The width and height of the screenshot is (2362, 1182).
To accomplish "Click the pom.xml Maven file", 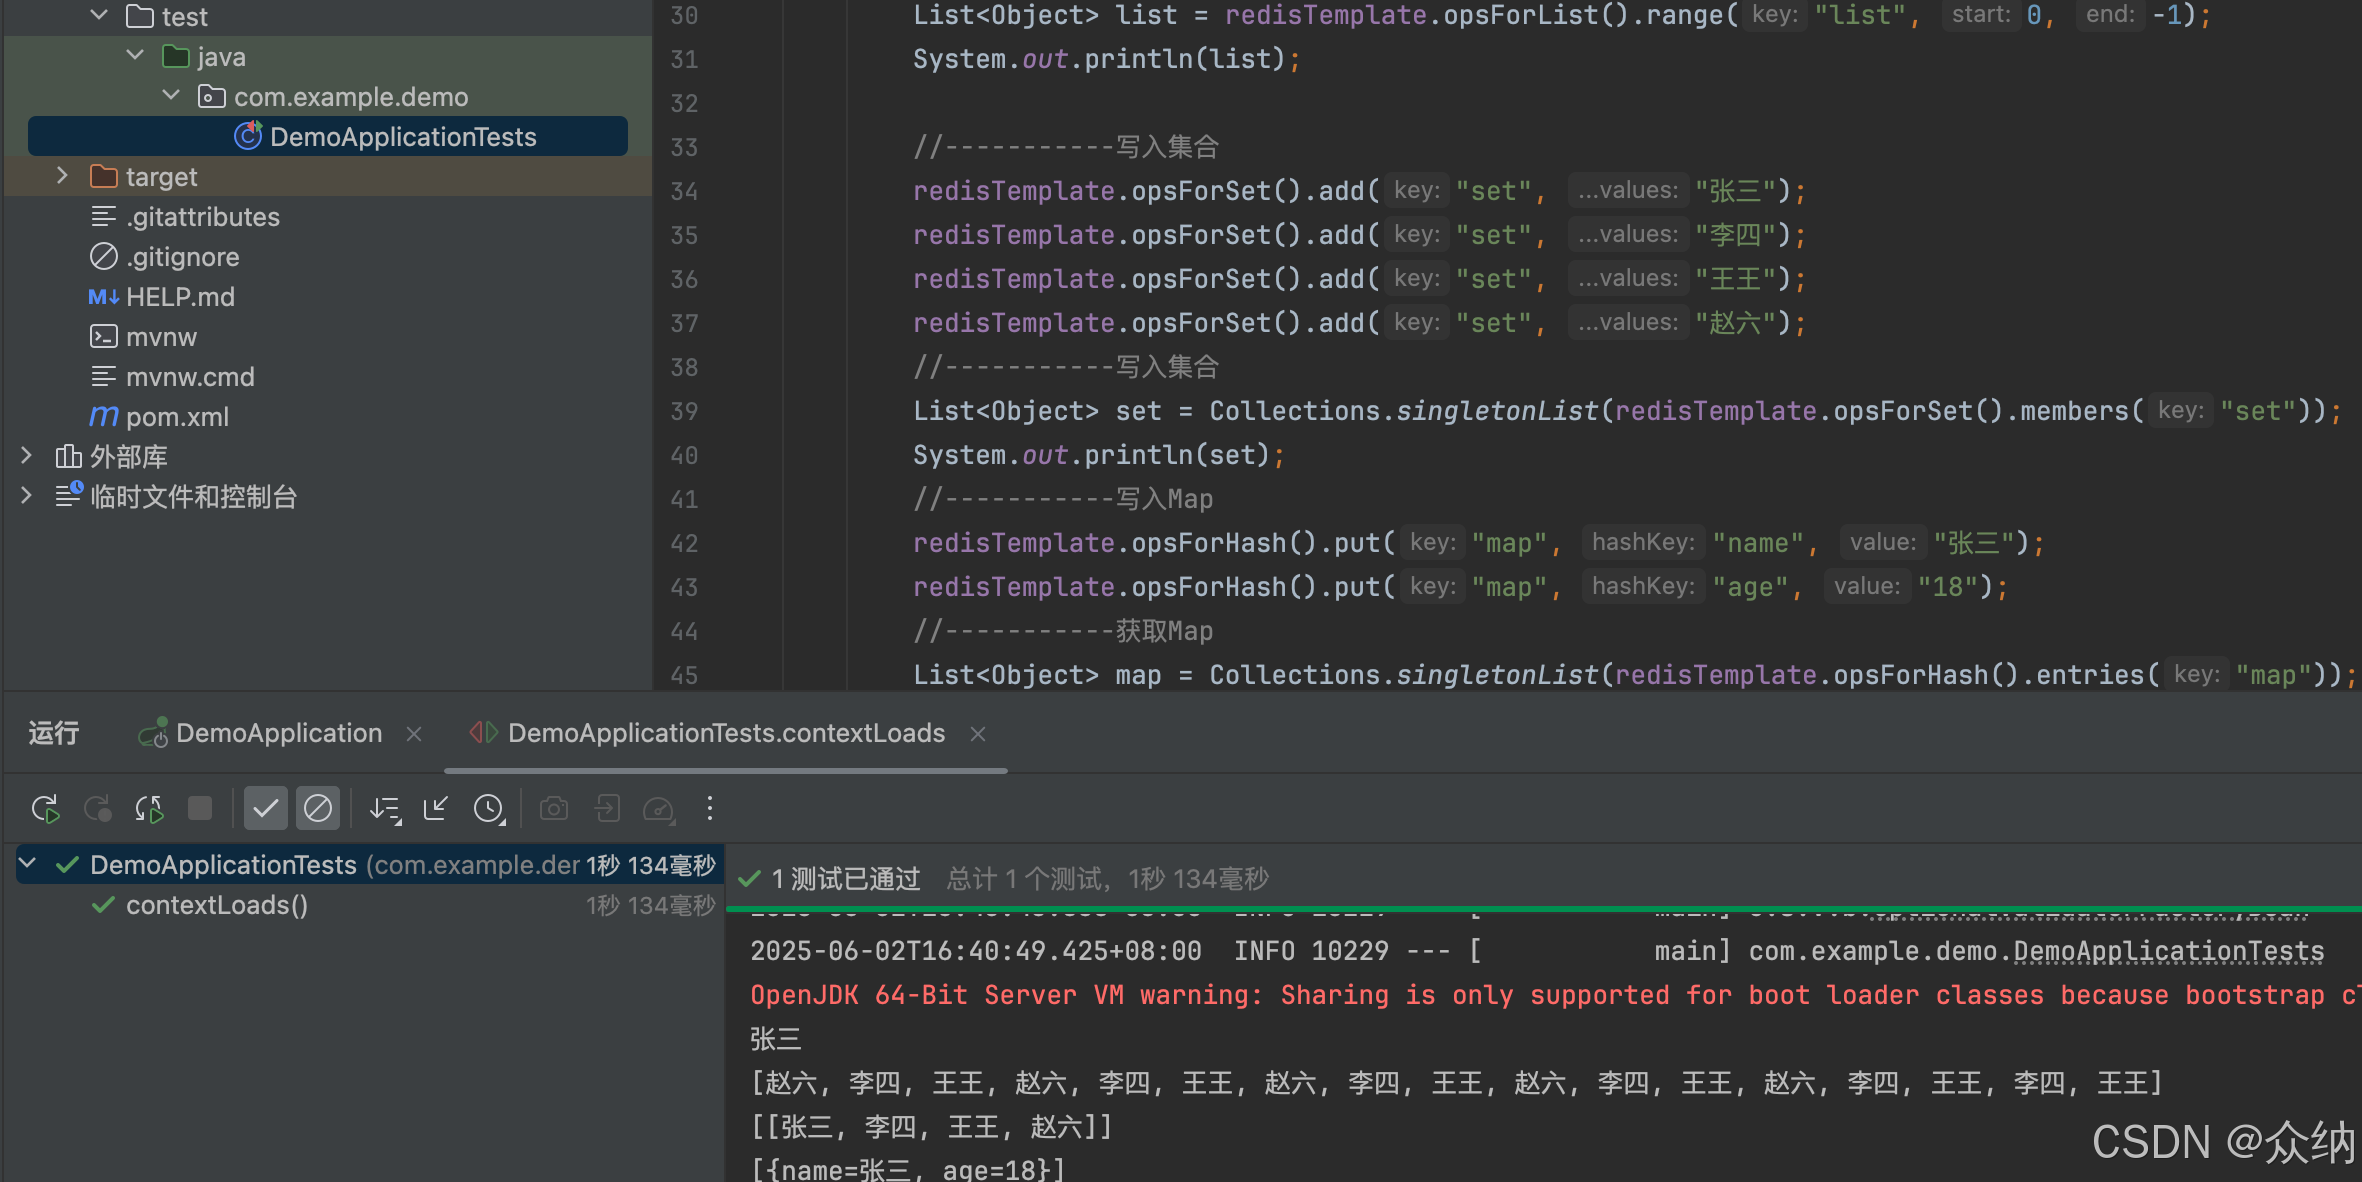I will [177, 417].
